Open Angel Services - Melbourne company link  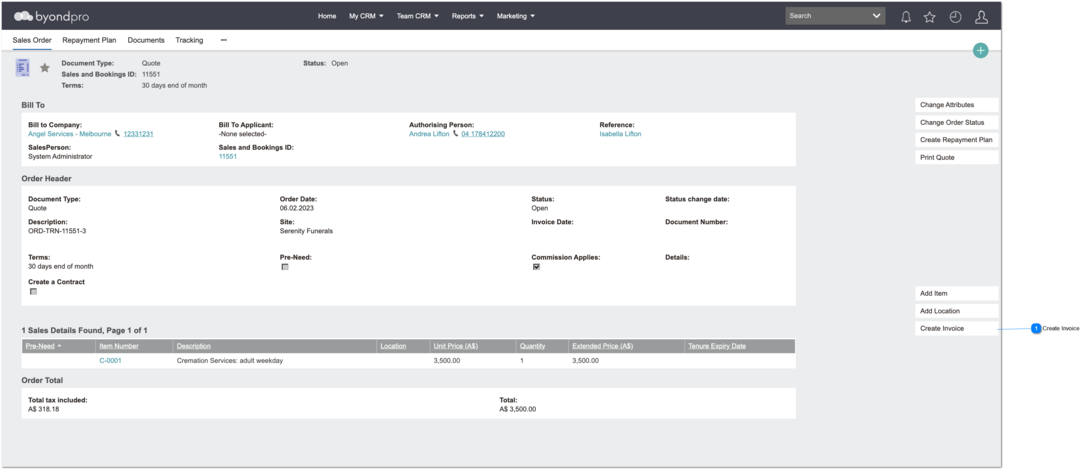click(x=69, y=134)
